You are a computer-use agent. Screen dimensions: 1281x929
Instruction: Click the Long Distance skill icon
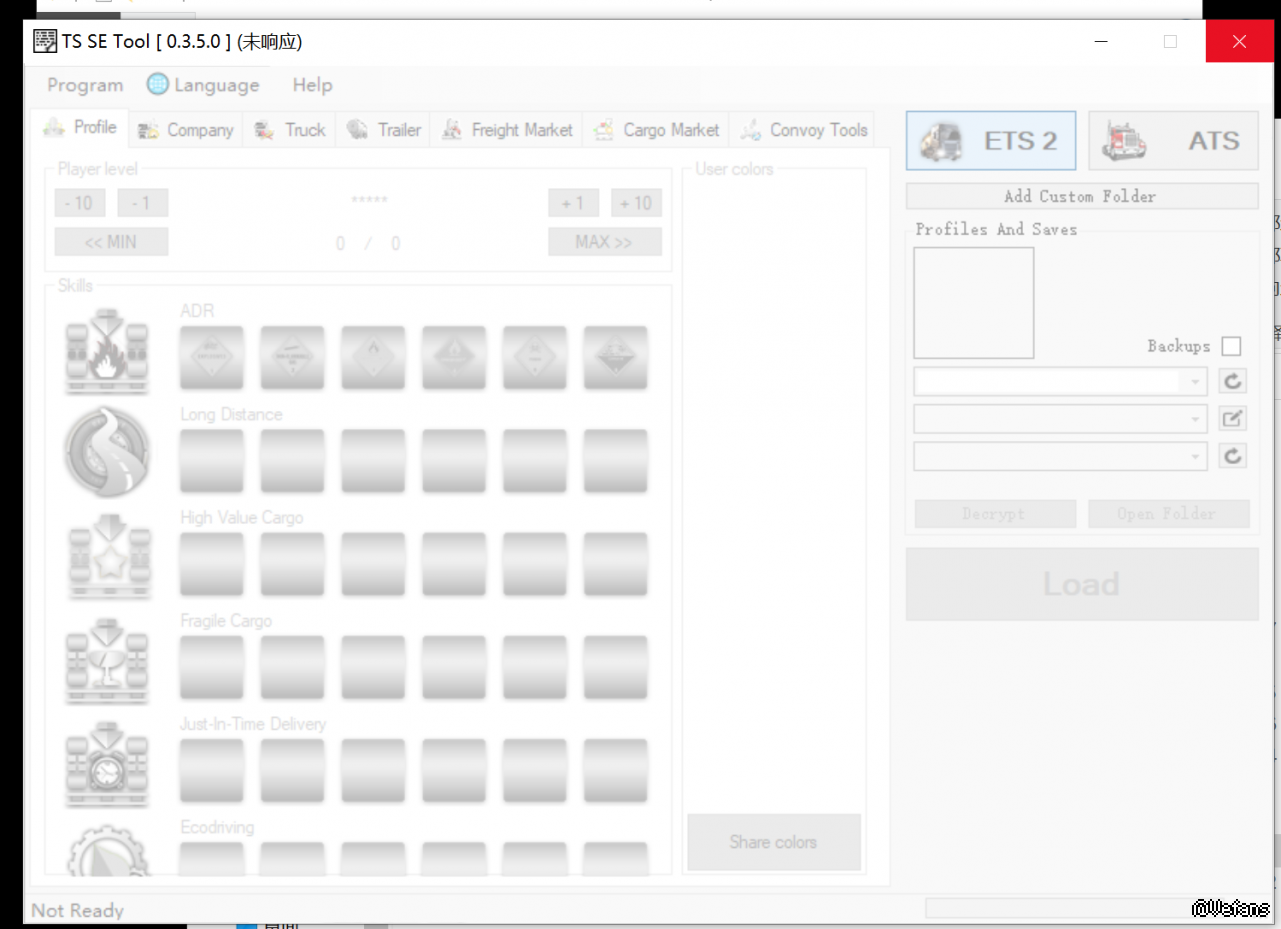pos(107,454)
